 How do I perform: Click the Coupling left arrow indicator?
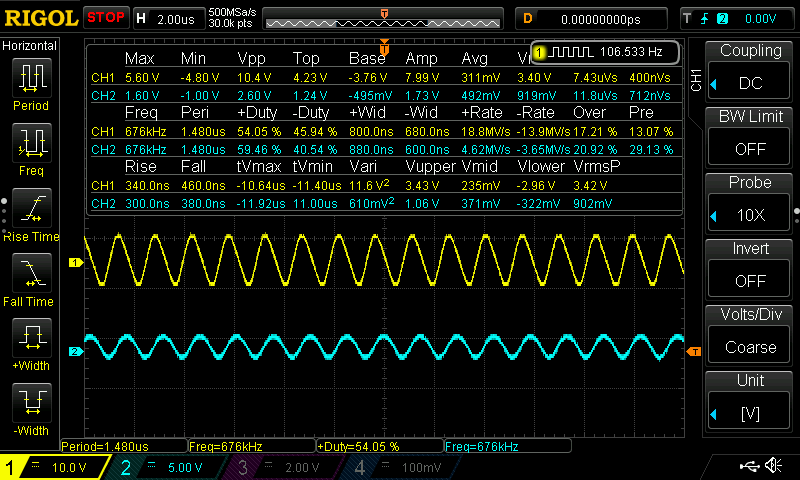pyautogui.click(x=714, y=84)
